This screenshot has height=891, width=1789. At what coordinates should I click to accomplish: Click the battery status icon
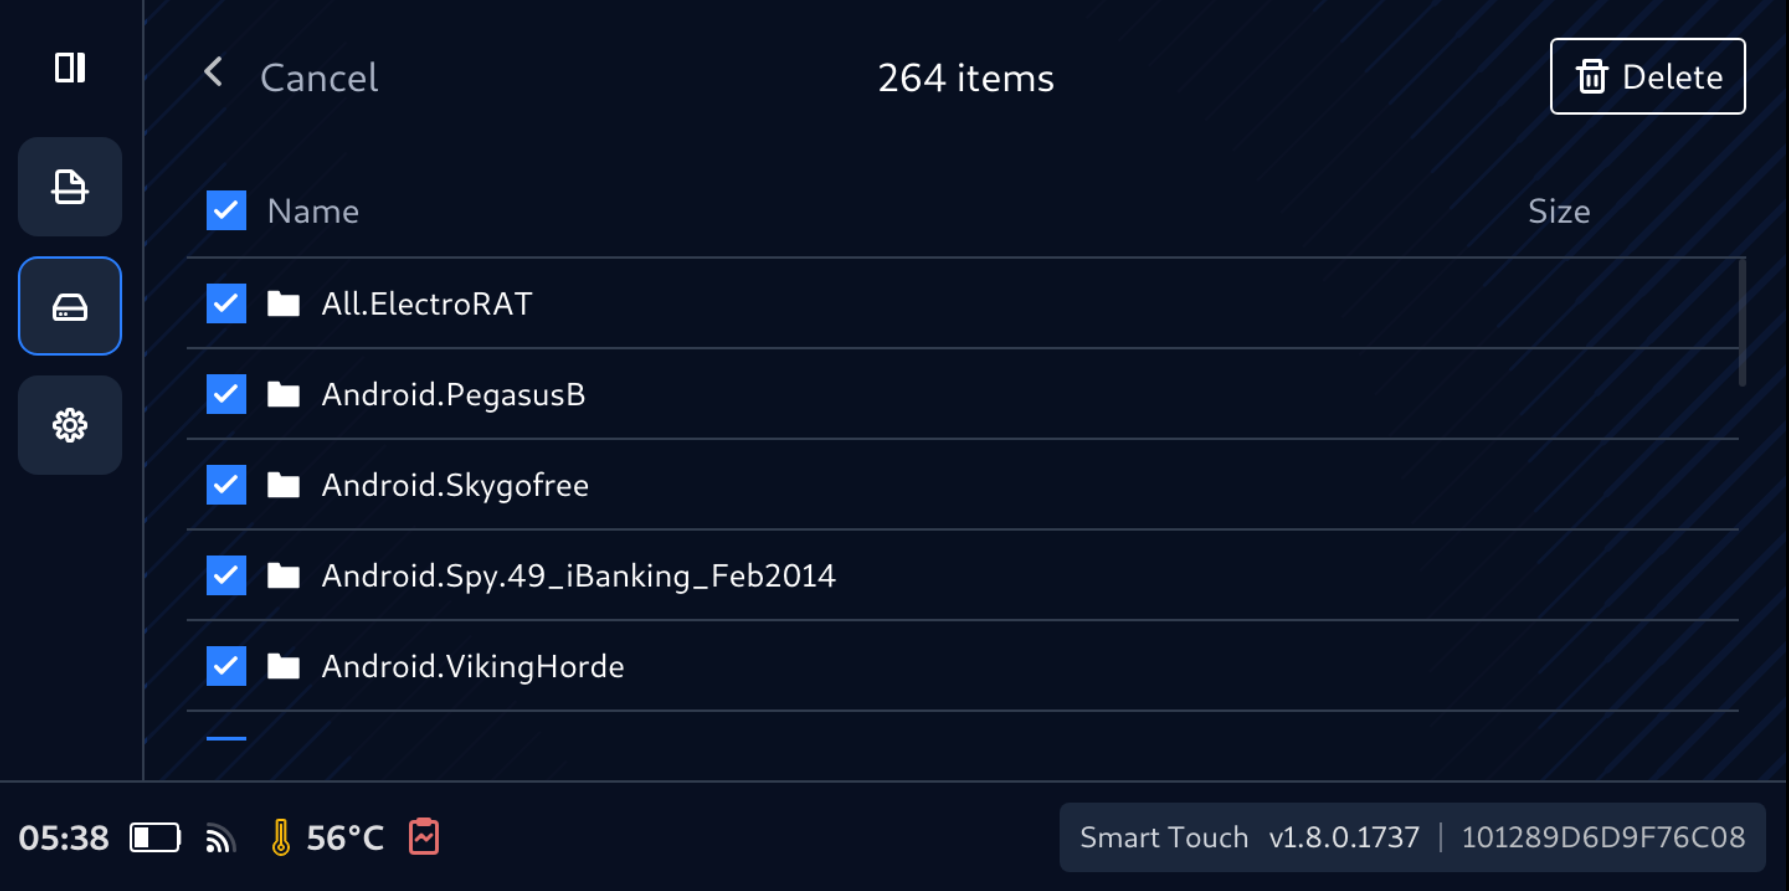click(x=155, y=837)
